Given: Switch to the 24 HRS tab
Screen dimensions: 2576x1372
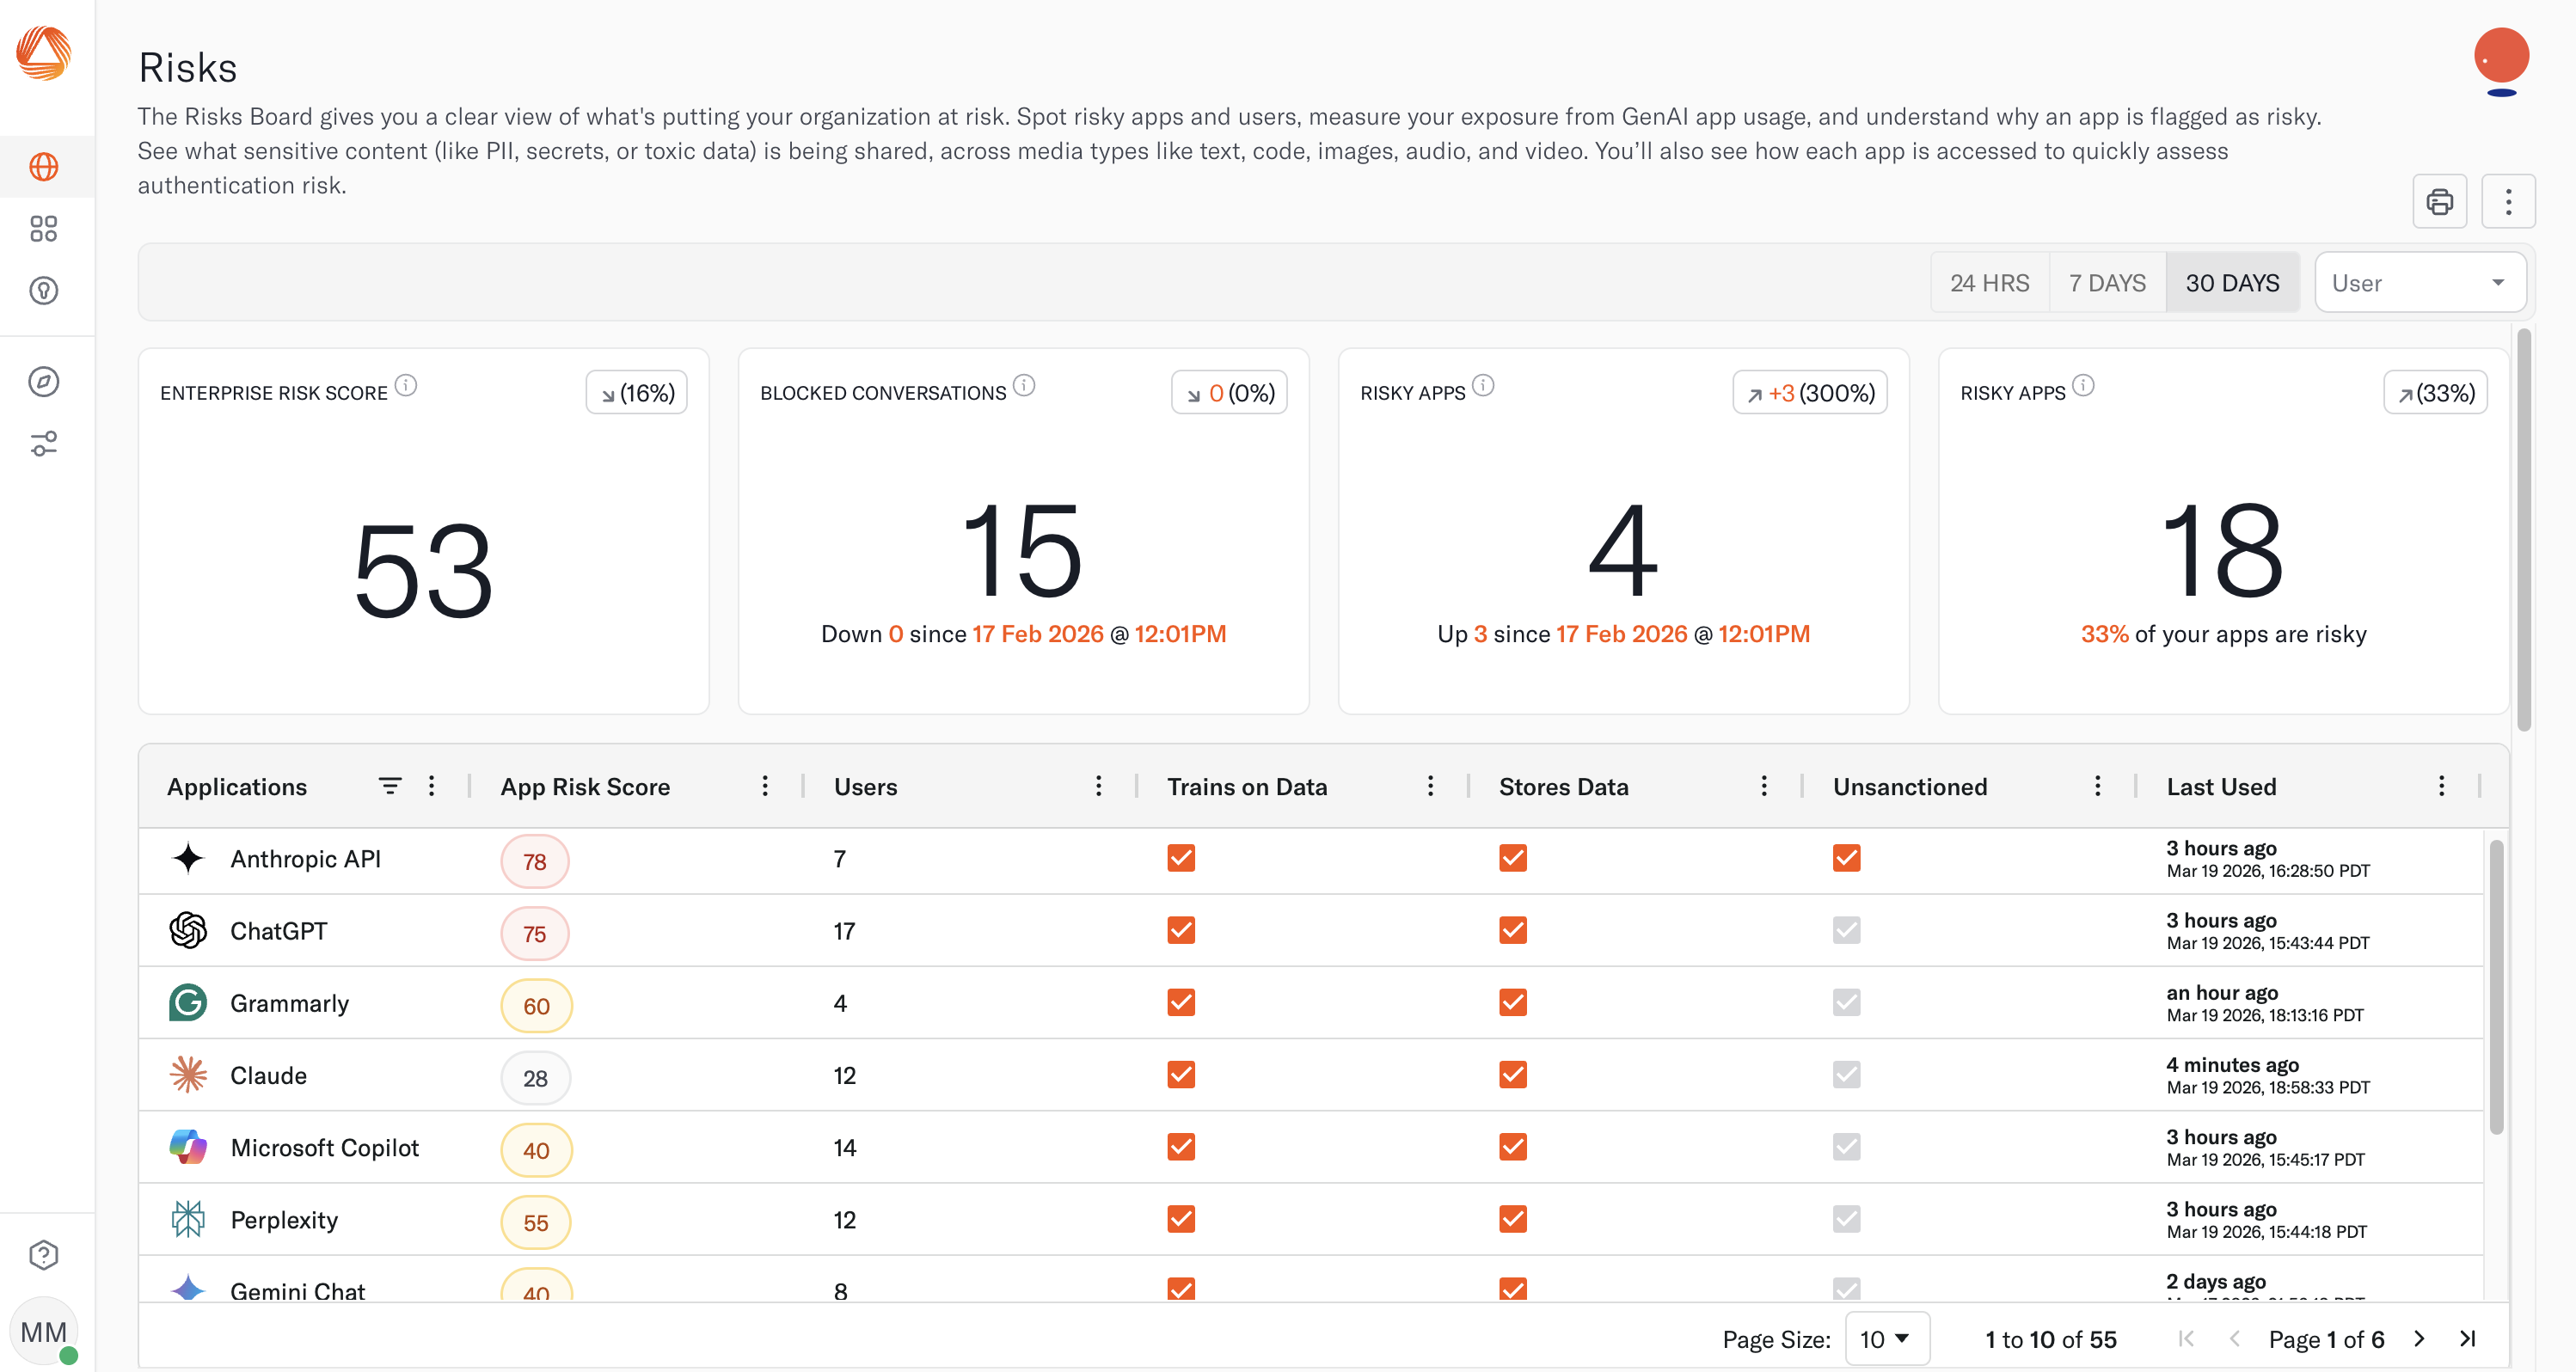Looking at the screenshot, I should tap(1989, 283).
